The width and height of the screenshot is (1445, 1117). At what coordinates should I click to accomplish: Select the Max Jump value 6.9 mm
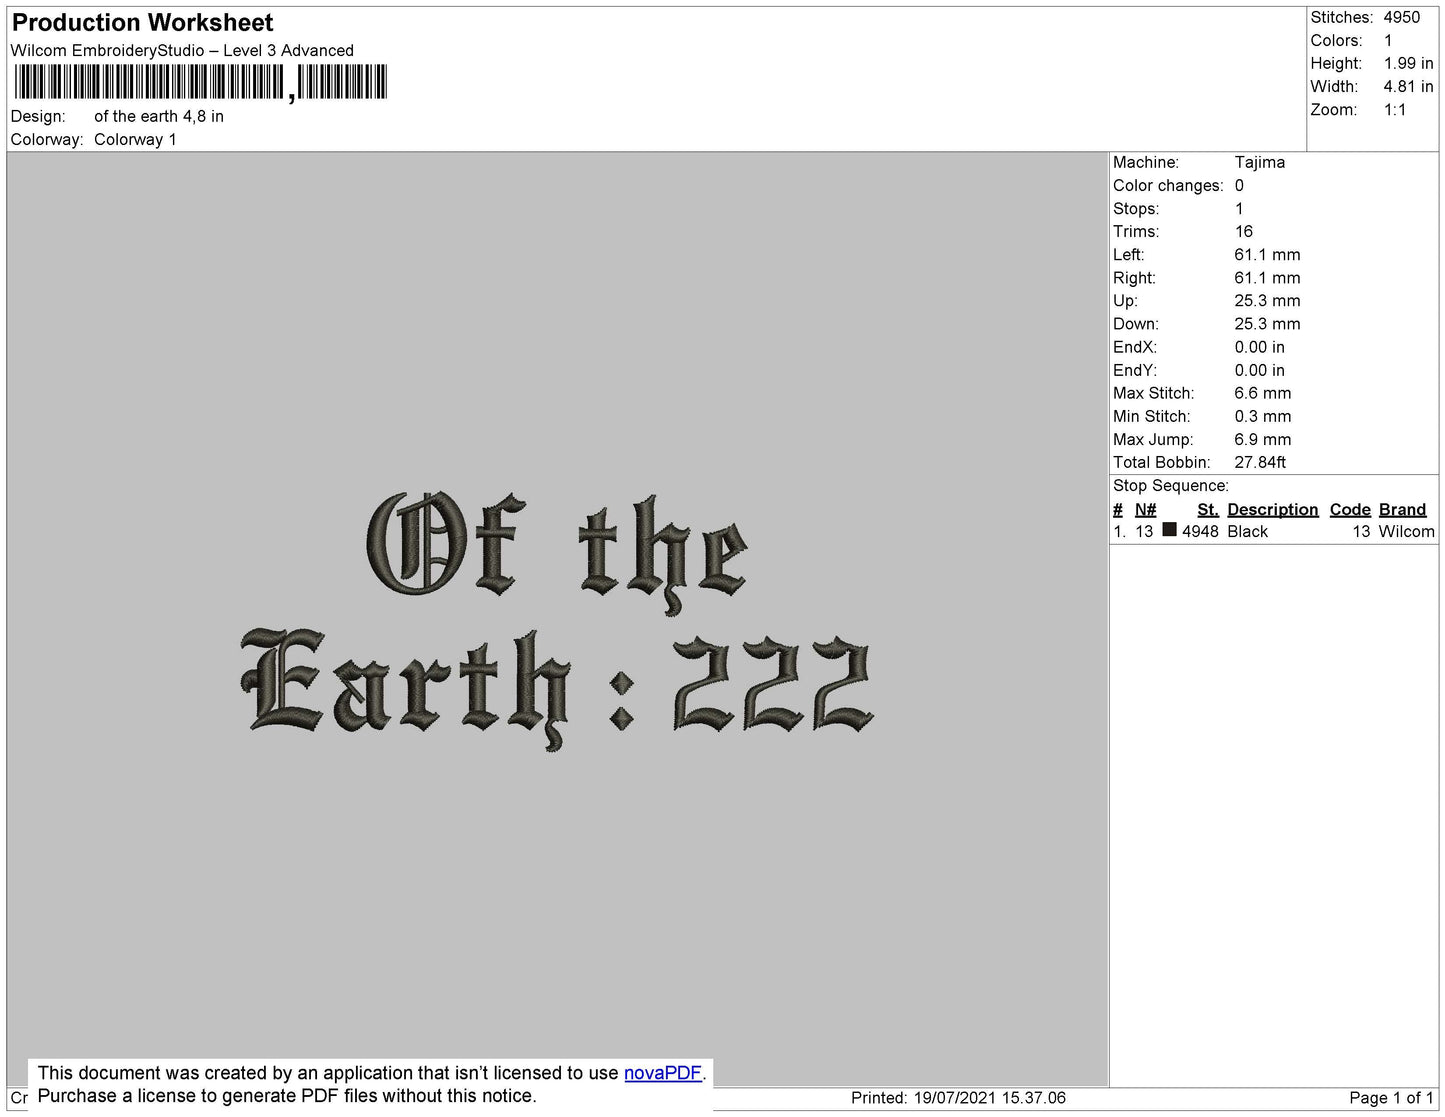click(1263, 439)
